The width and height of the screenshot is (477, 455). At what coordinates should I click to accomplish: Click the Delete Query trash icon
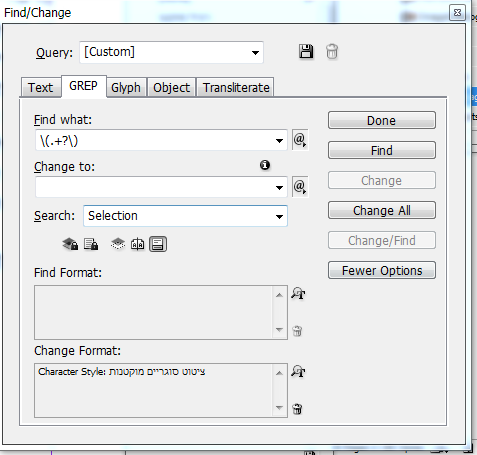tap(332, 52)
